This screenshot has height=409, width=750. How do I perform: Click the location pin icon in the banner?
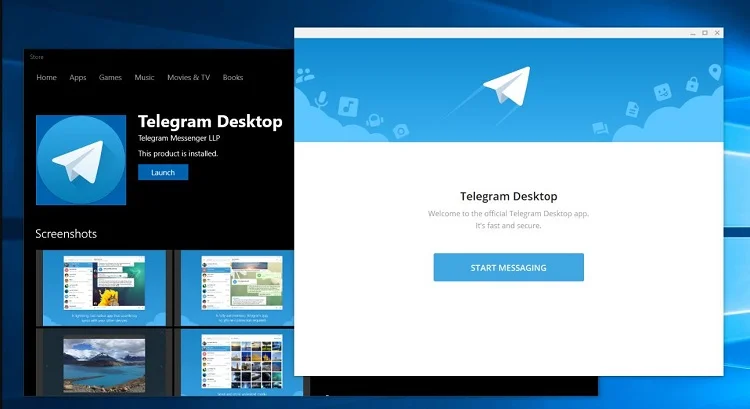[x=715, y=72]
